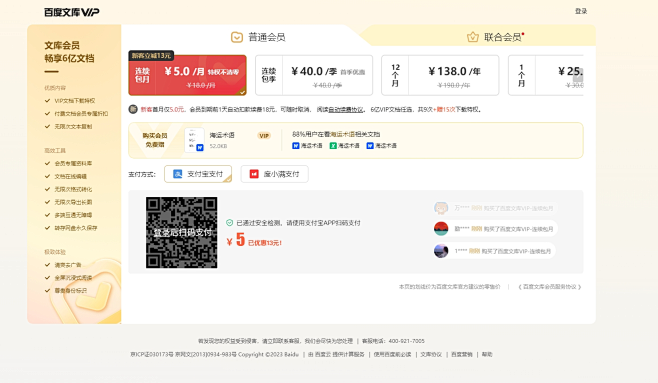Click the 客服电话 400-921-7005 text

click(393, 341)
